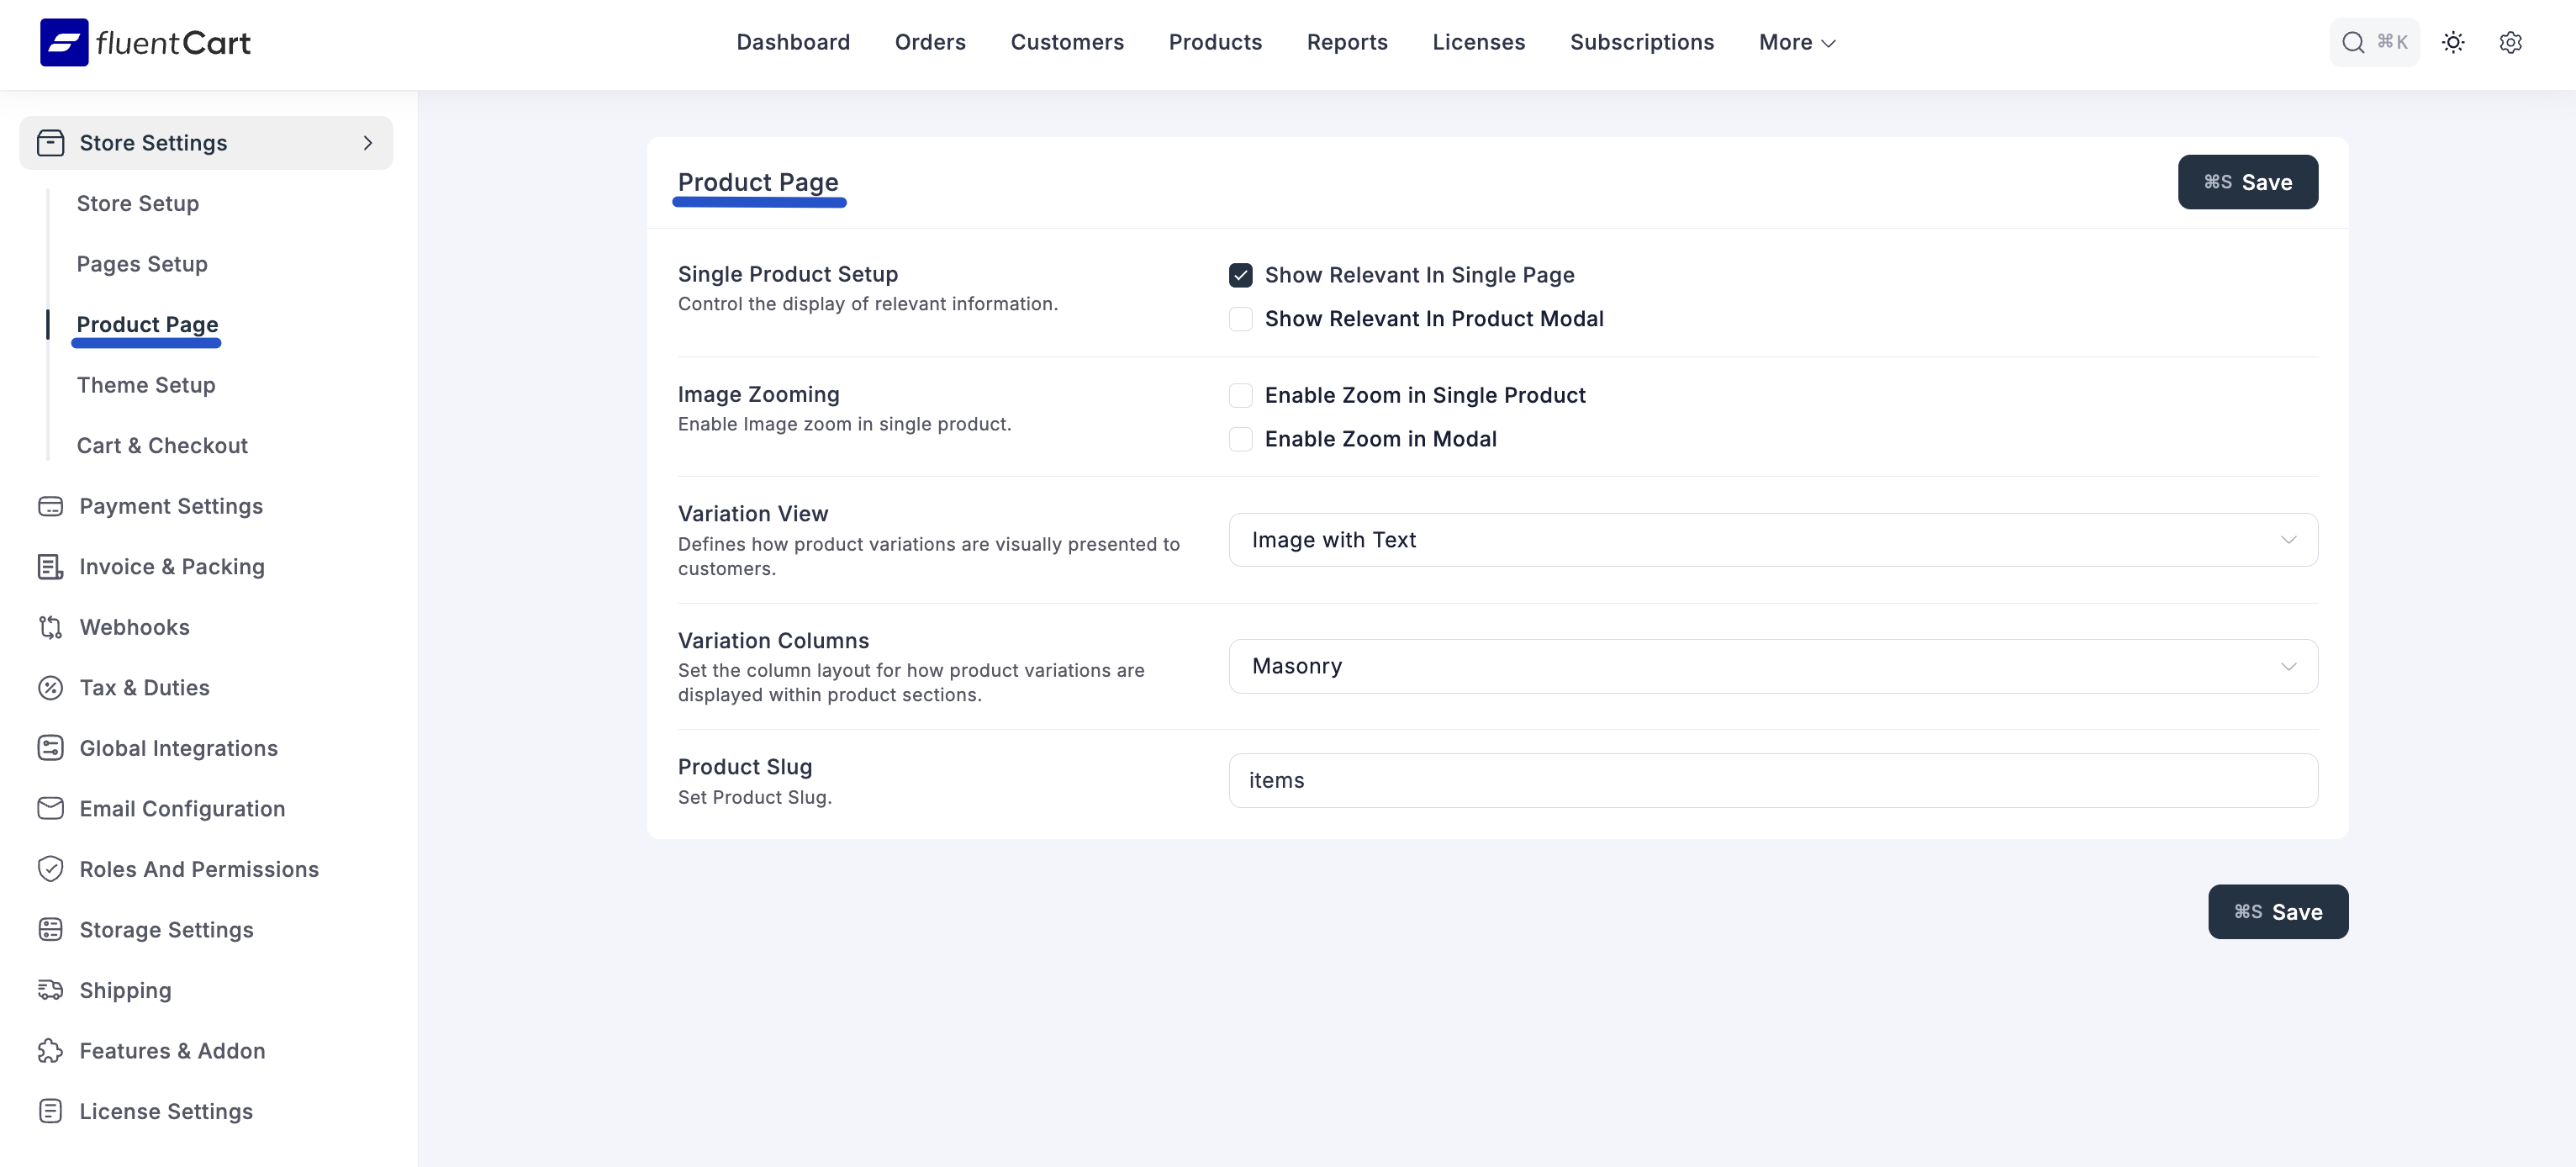Viewport: 2576px width, 1167px height.
Task: Click the fluentCart logo icon
Action: click(x=64, y=42)
